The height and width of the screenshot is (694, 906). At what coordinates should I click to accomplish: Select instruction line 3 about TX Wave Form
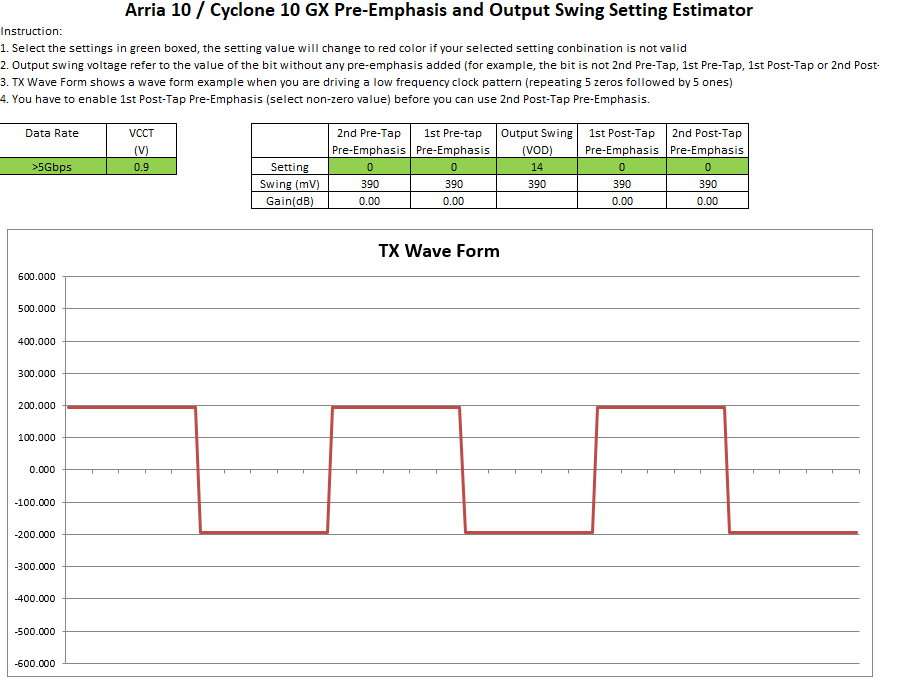tap(366, 82)
